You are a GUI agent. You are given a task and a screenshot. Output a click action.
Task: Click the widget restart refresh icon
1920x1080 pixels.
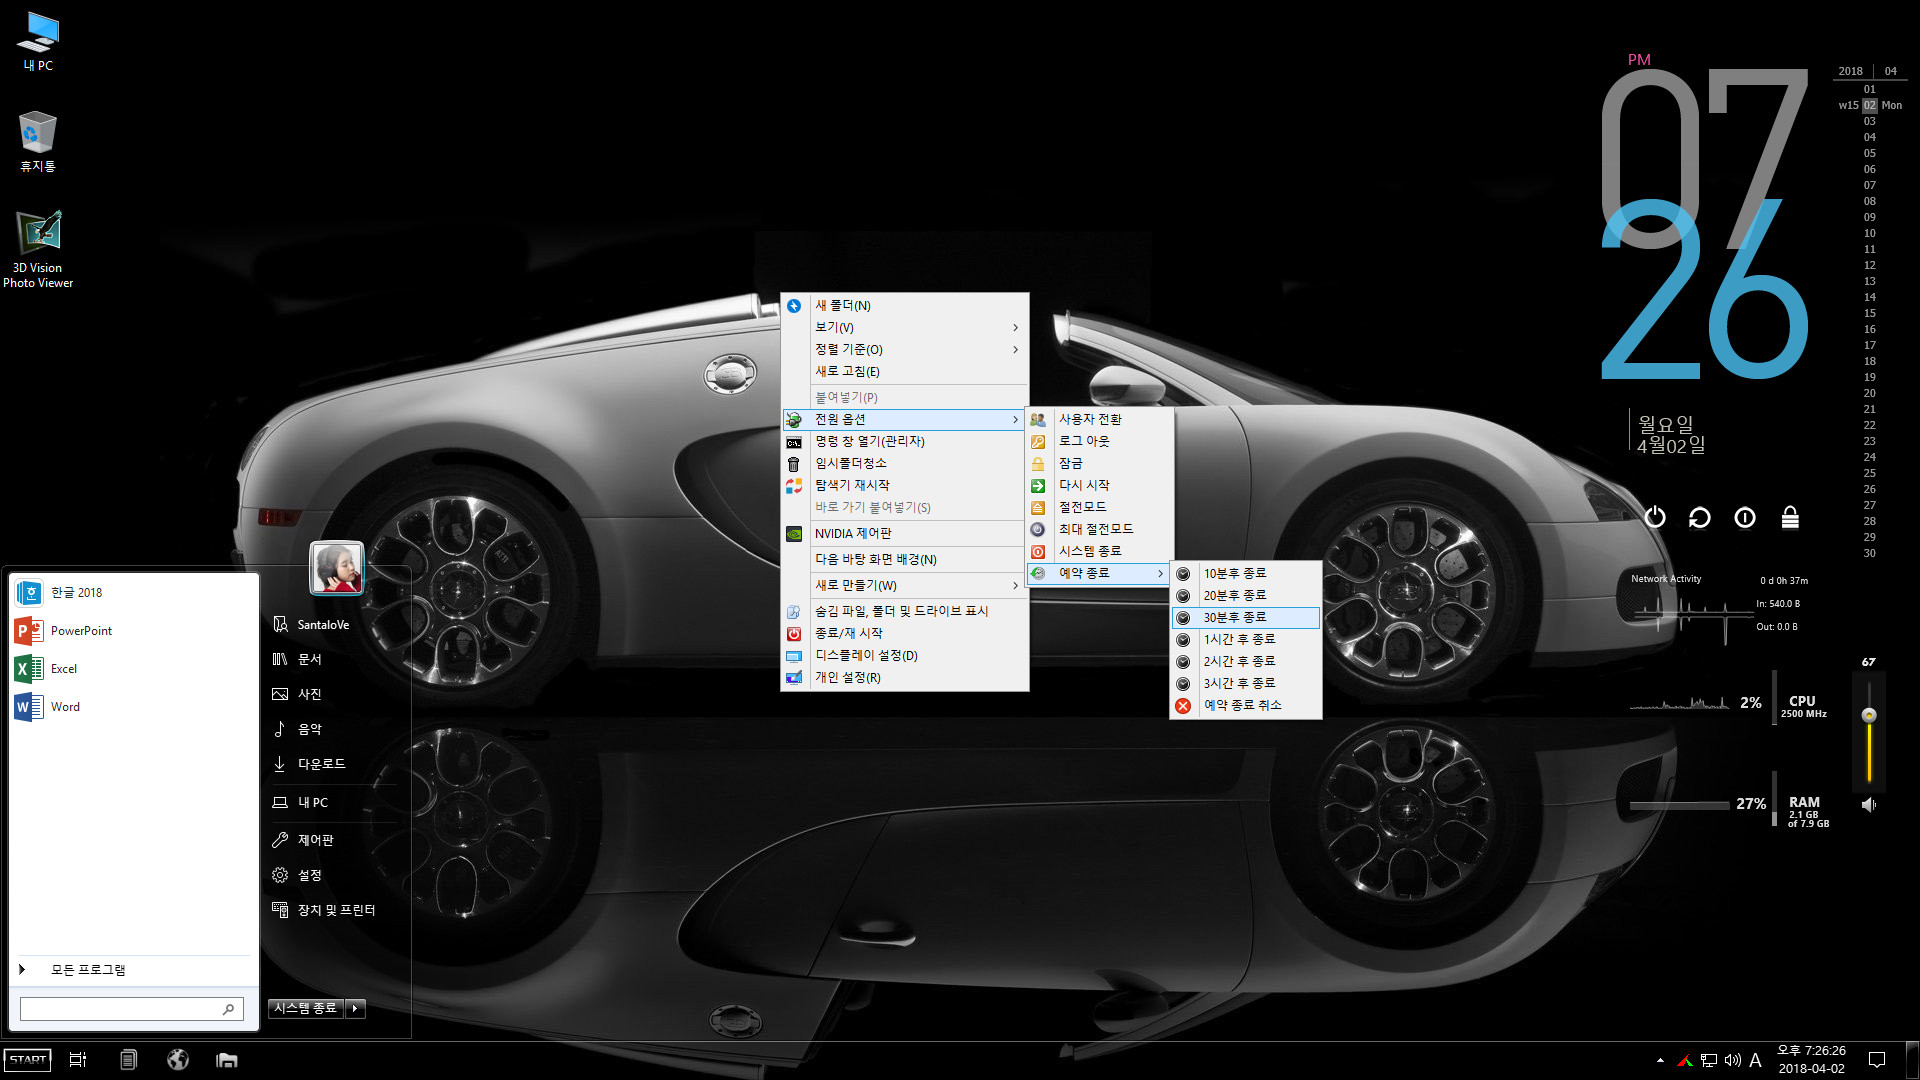pyautogui.click(x=1700, y=517)
